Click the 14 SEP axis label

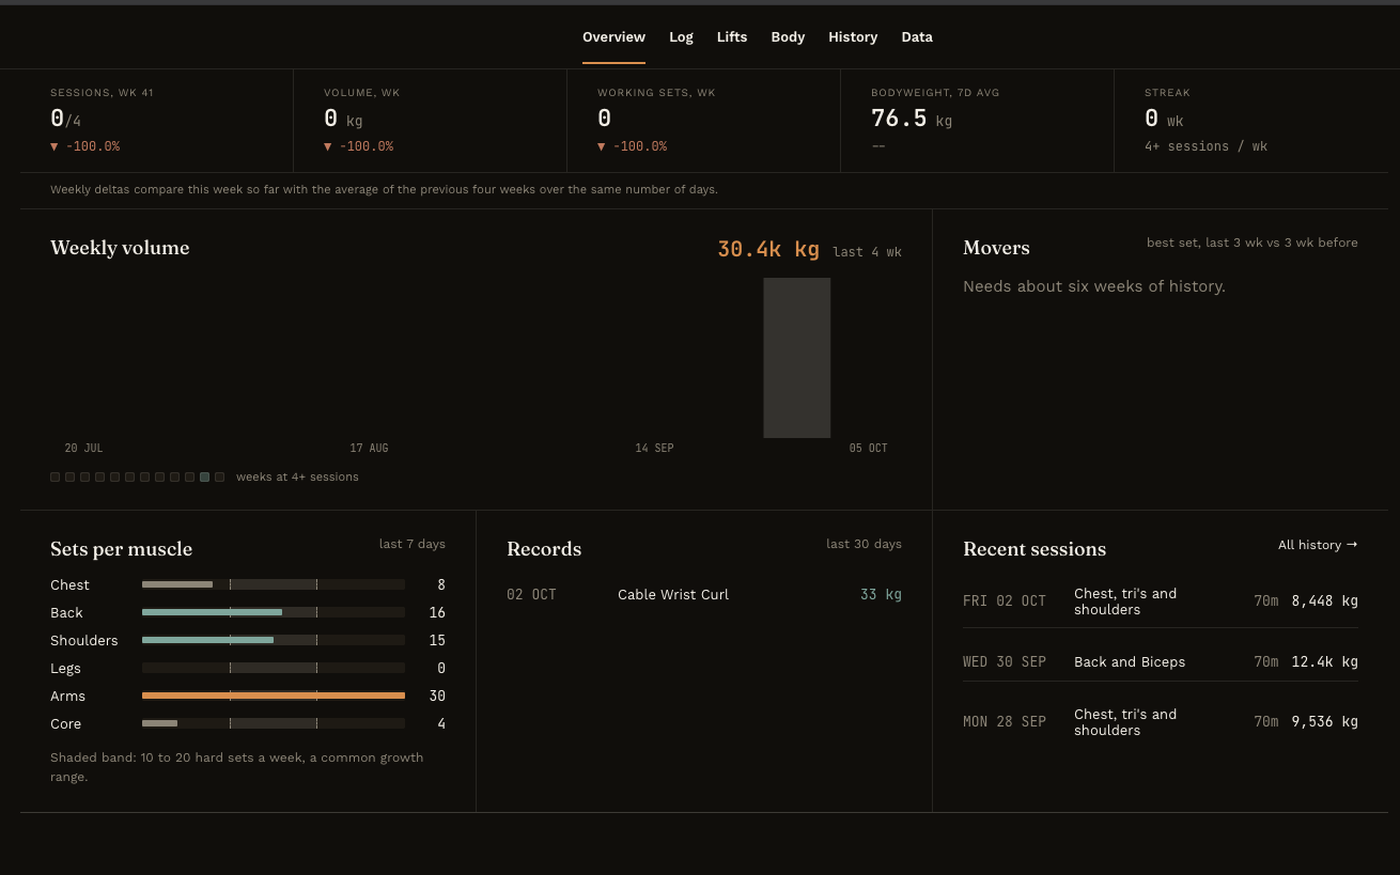[654, 448]
